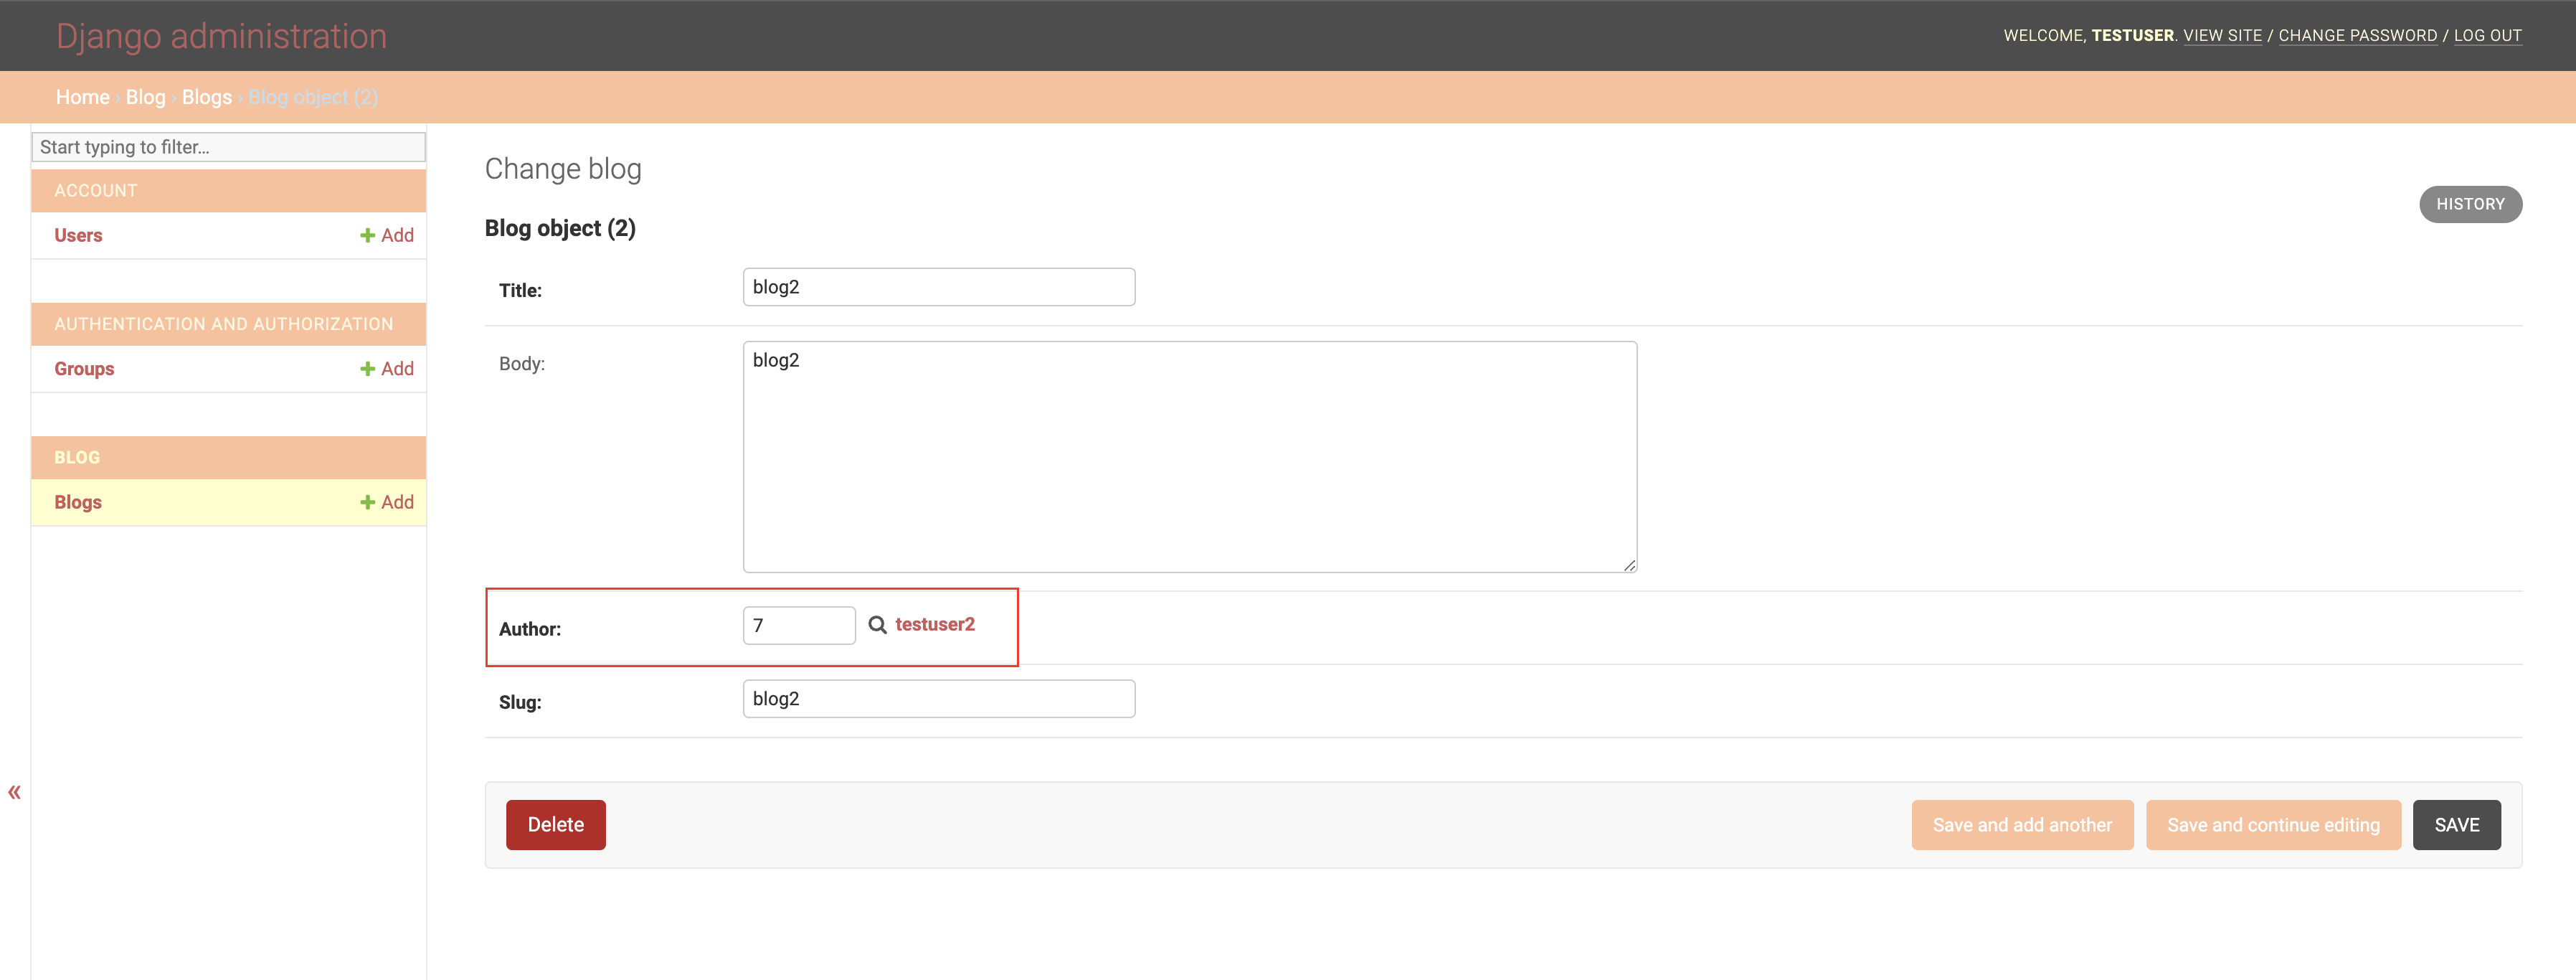The height and width of the screenshot is (980, 2576).
Task: Open the testuser2 author link
Action: pos(934,624)
